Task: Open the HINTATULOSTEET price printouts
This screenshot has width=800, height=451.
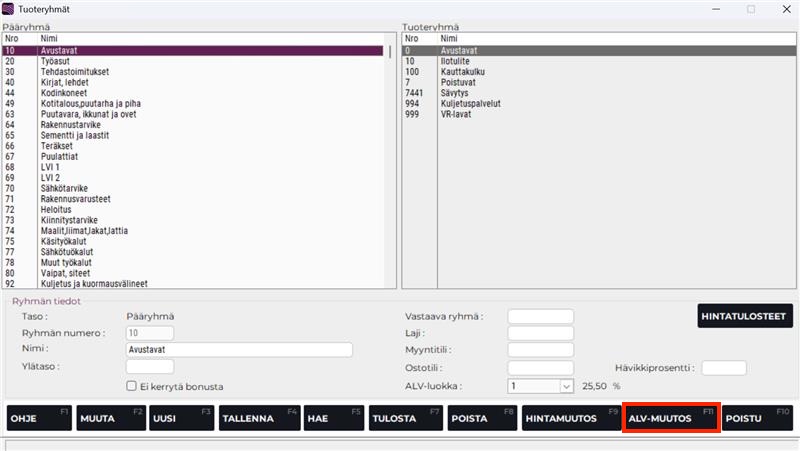Action: 745,316
